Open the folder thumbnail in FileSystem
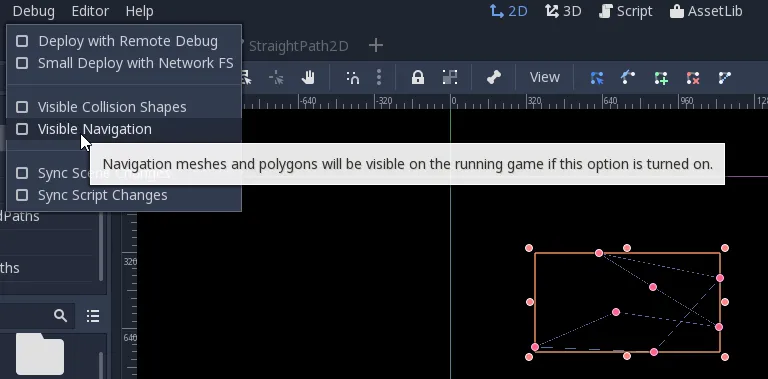Viewport: 768px width, 379px height. point(40,354)
